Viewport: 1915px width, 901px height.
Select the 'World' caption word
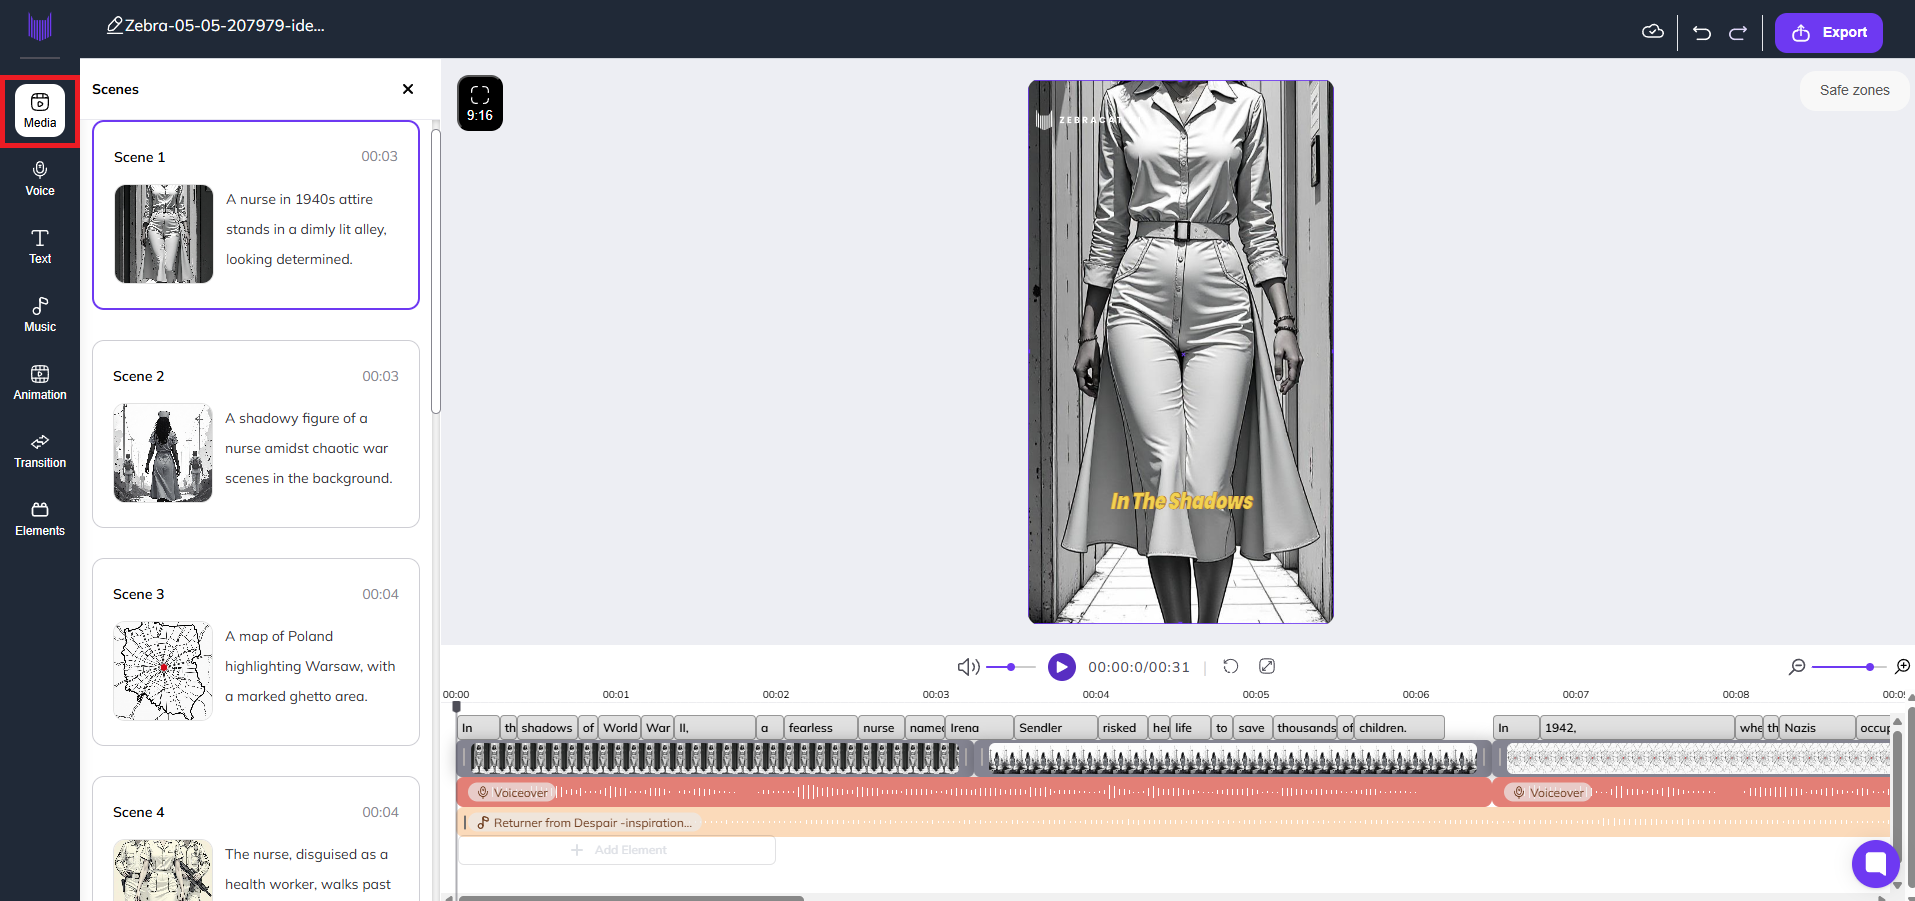[x=620, y=728]
